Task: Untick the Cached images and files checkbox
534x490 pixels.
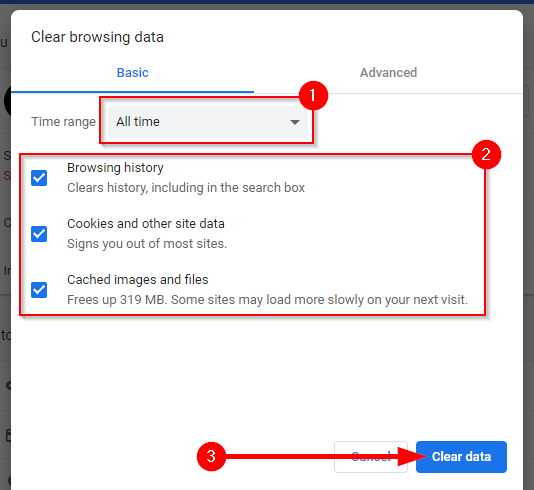Action: (39, 290)
